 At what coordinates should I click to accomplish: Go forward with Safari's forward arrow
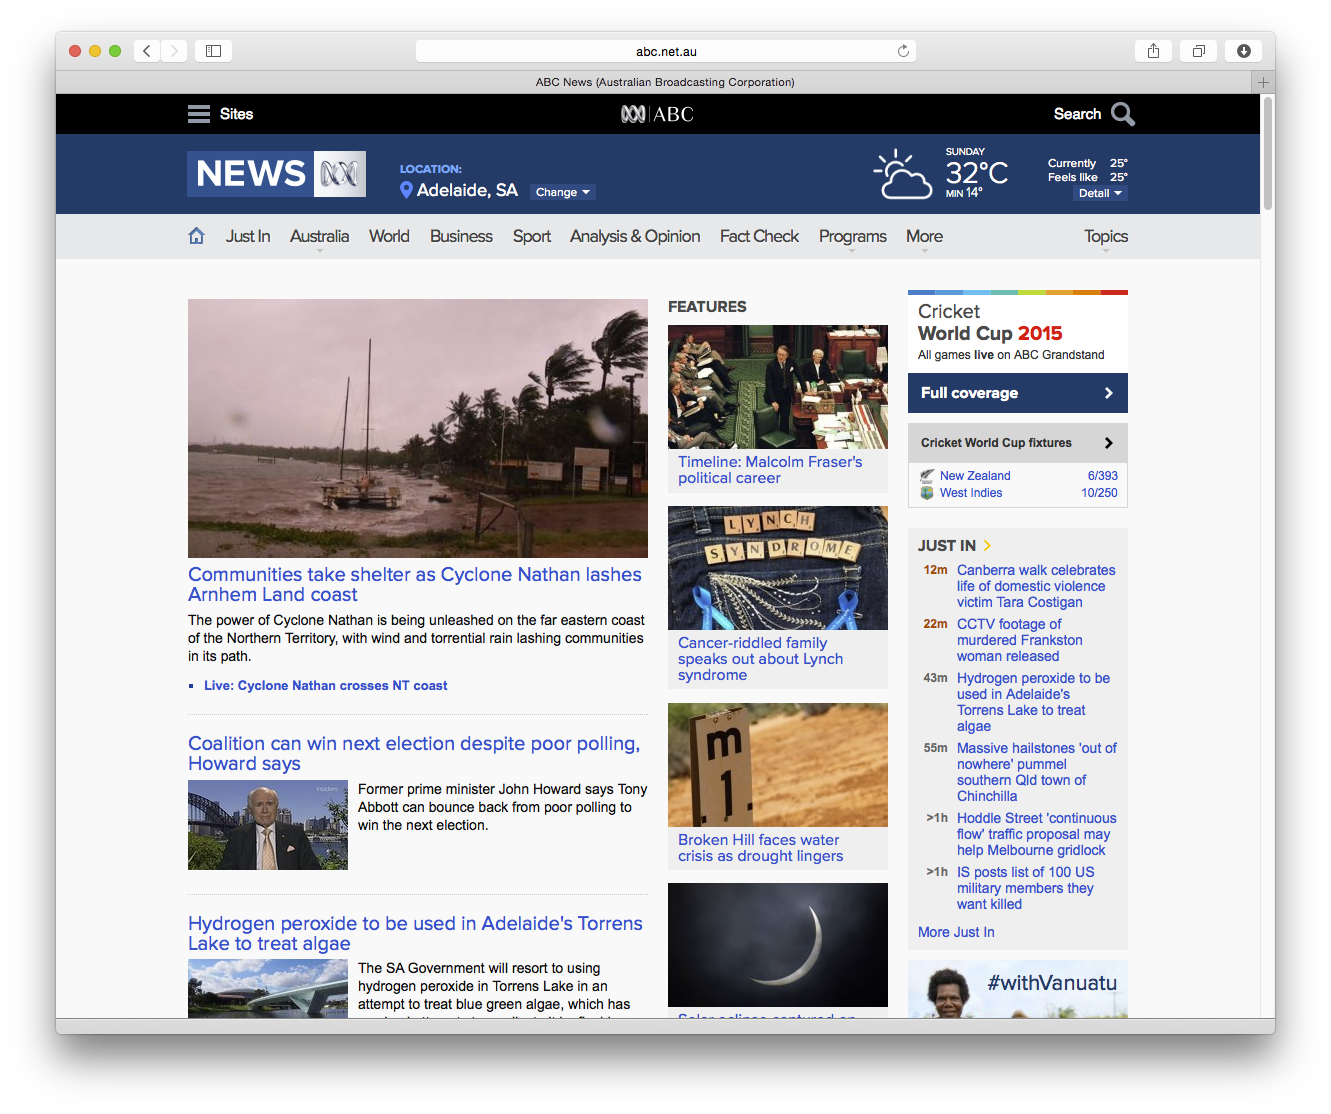174,51
